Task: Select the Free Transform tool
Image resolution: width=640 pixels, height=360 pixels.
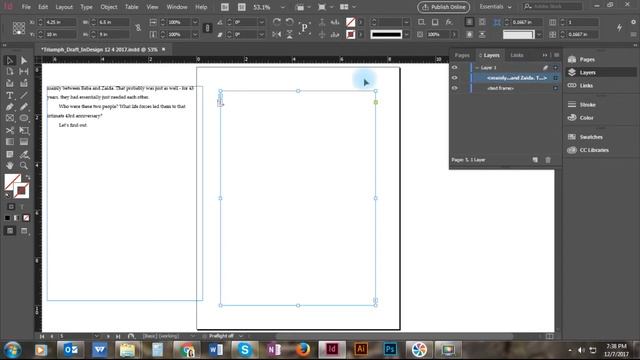Action: click(24, 131)
